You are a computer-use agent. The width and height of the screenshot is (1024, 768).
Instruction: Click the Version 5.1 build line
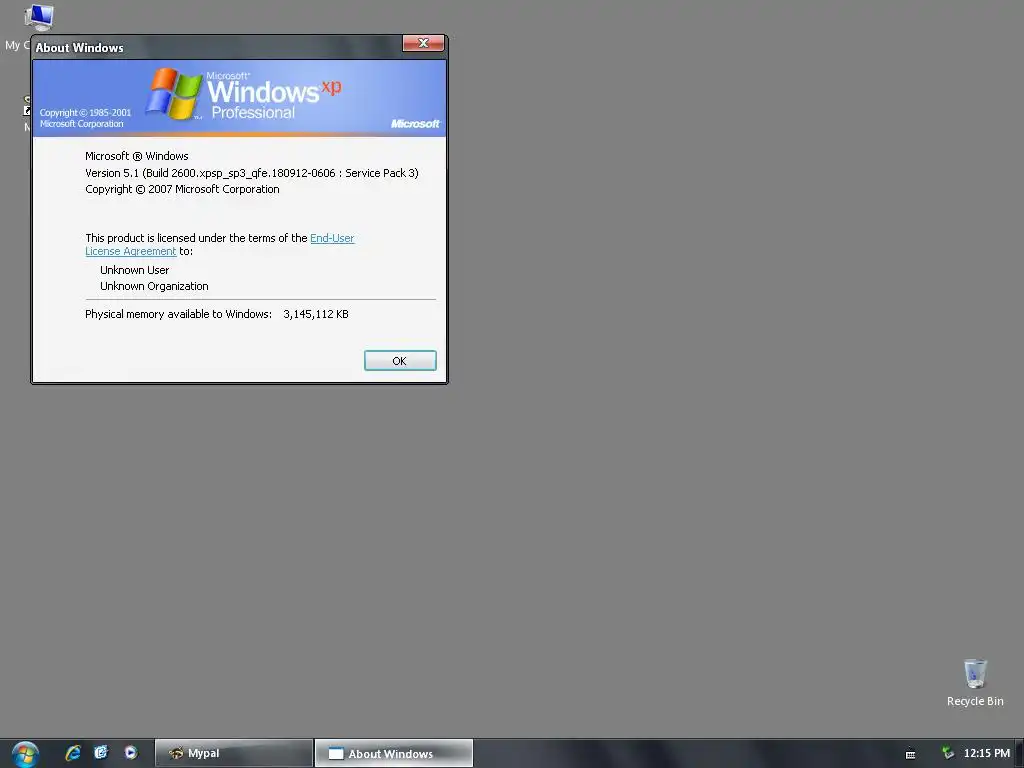point(251,173)
